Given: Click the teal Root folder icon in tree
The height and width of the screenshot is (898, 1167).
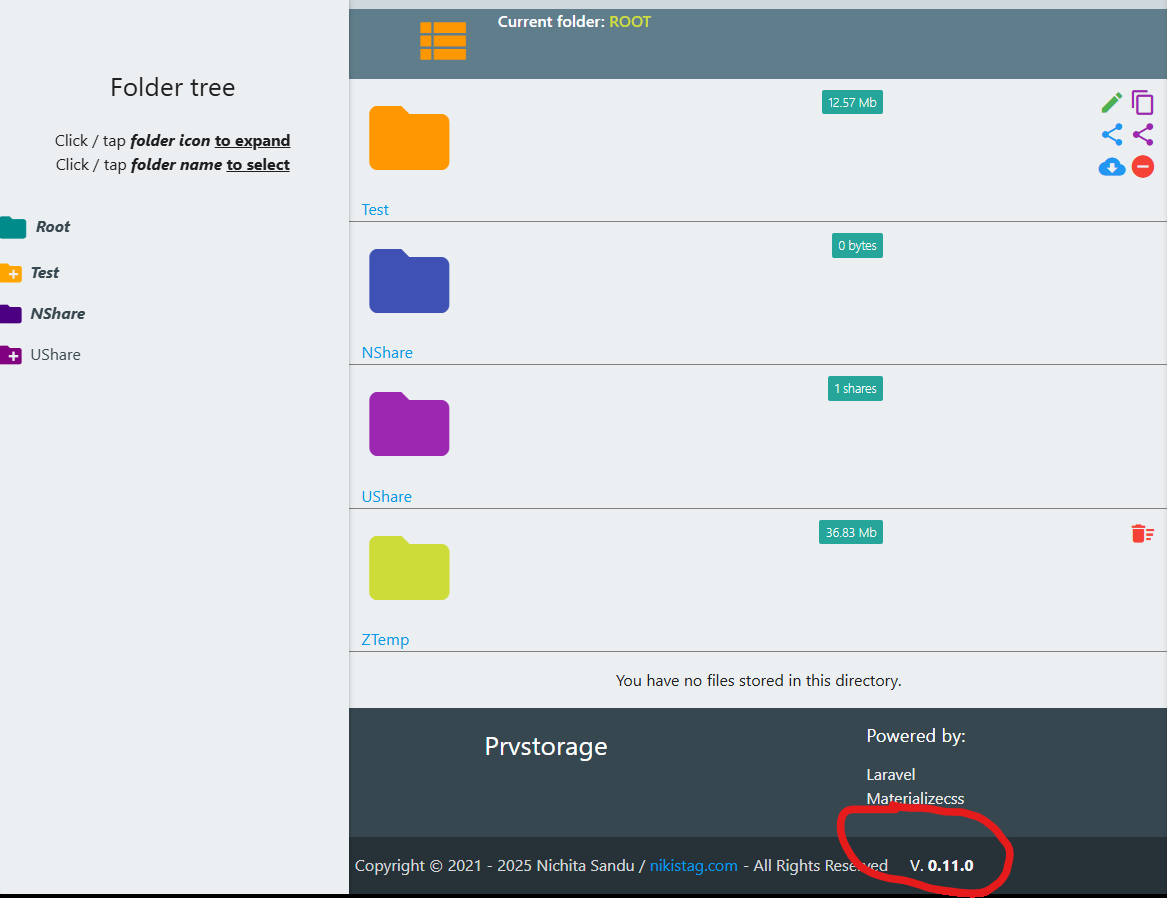Looking at the screenshot, I should pyautogui.click(x=13, y=228).
